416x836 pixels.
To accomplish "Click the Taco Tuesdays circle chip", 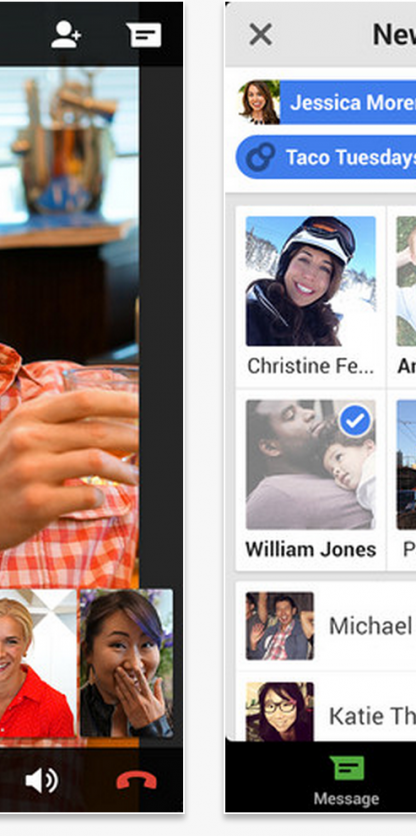I will [x=326, y=157].
